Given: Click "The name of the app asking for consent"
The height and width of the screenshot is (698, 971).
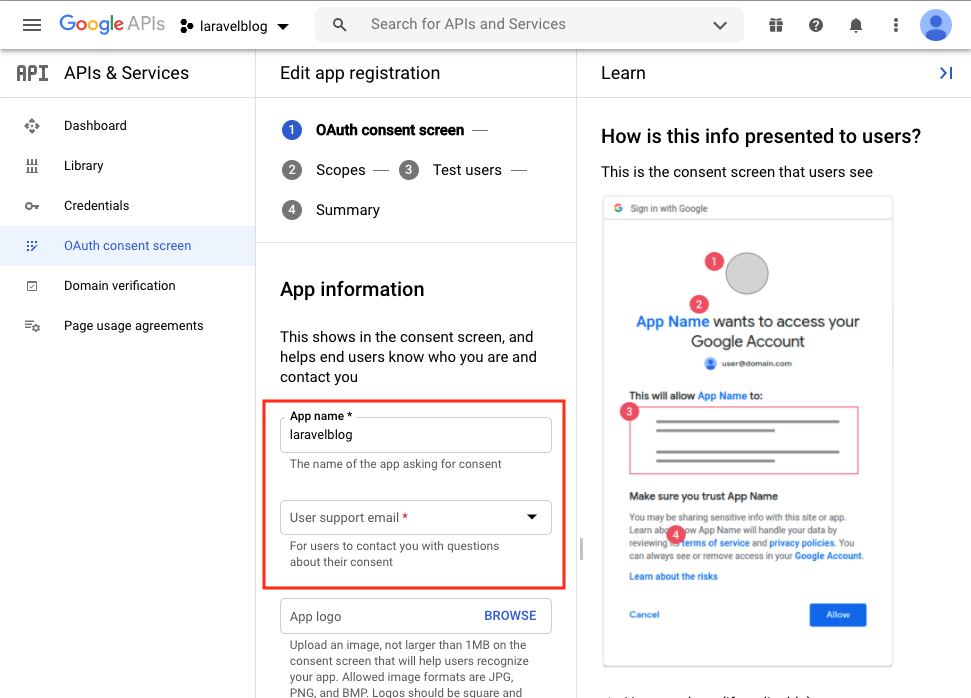Looking at the screenshot, I should [x=395, y=464].
